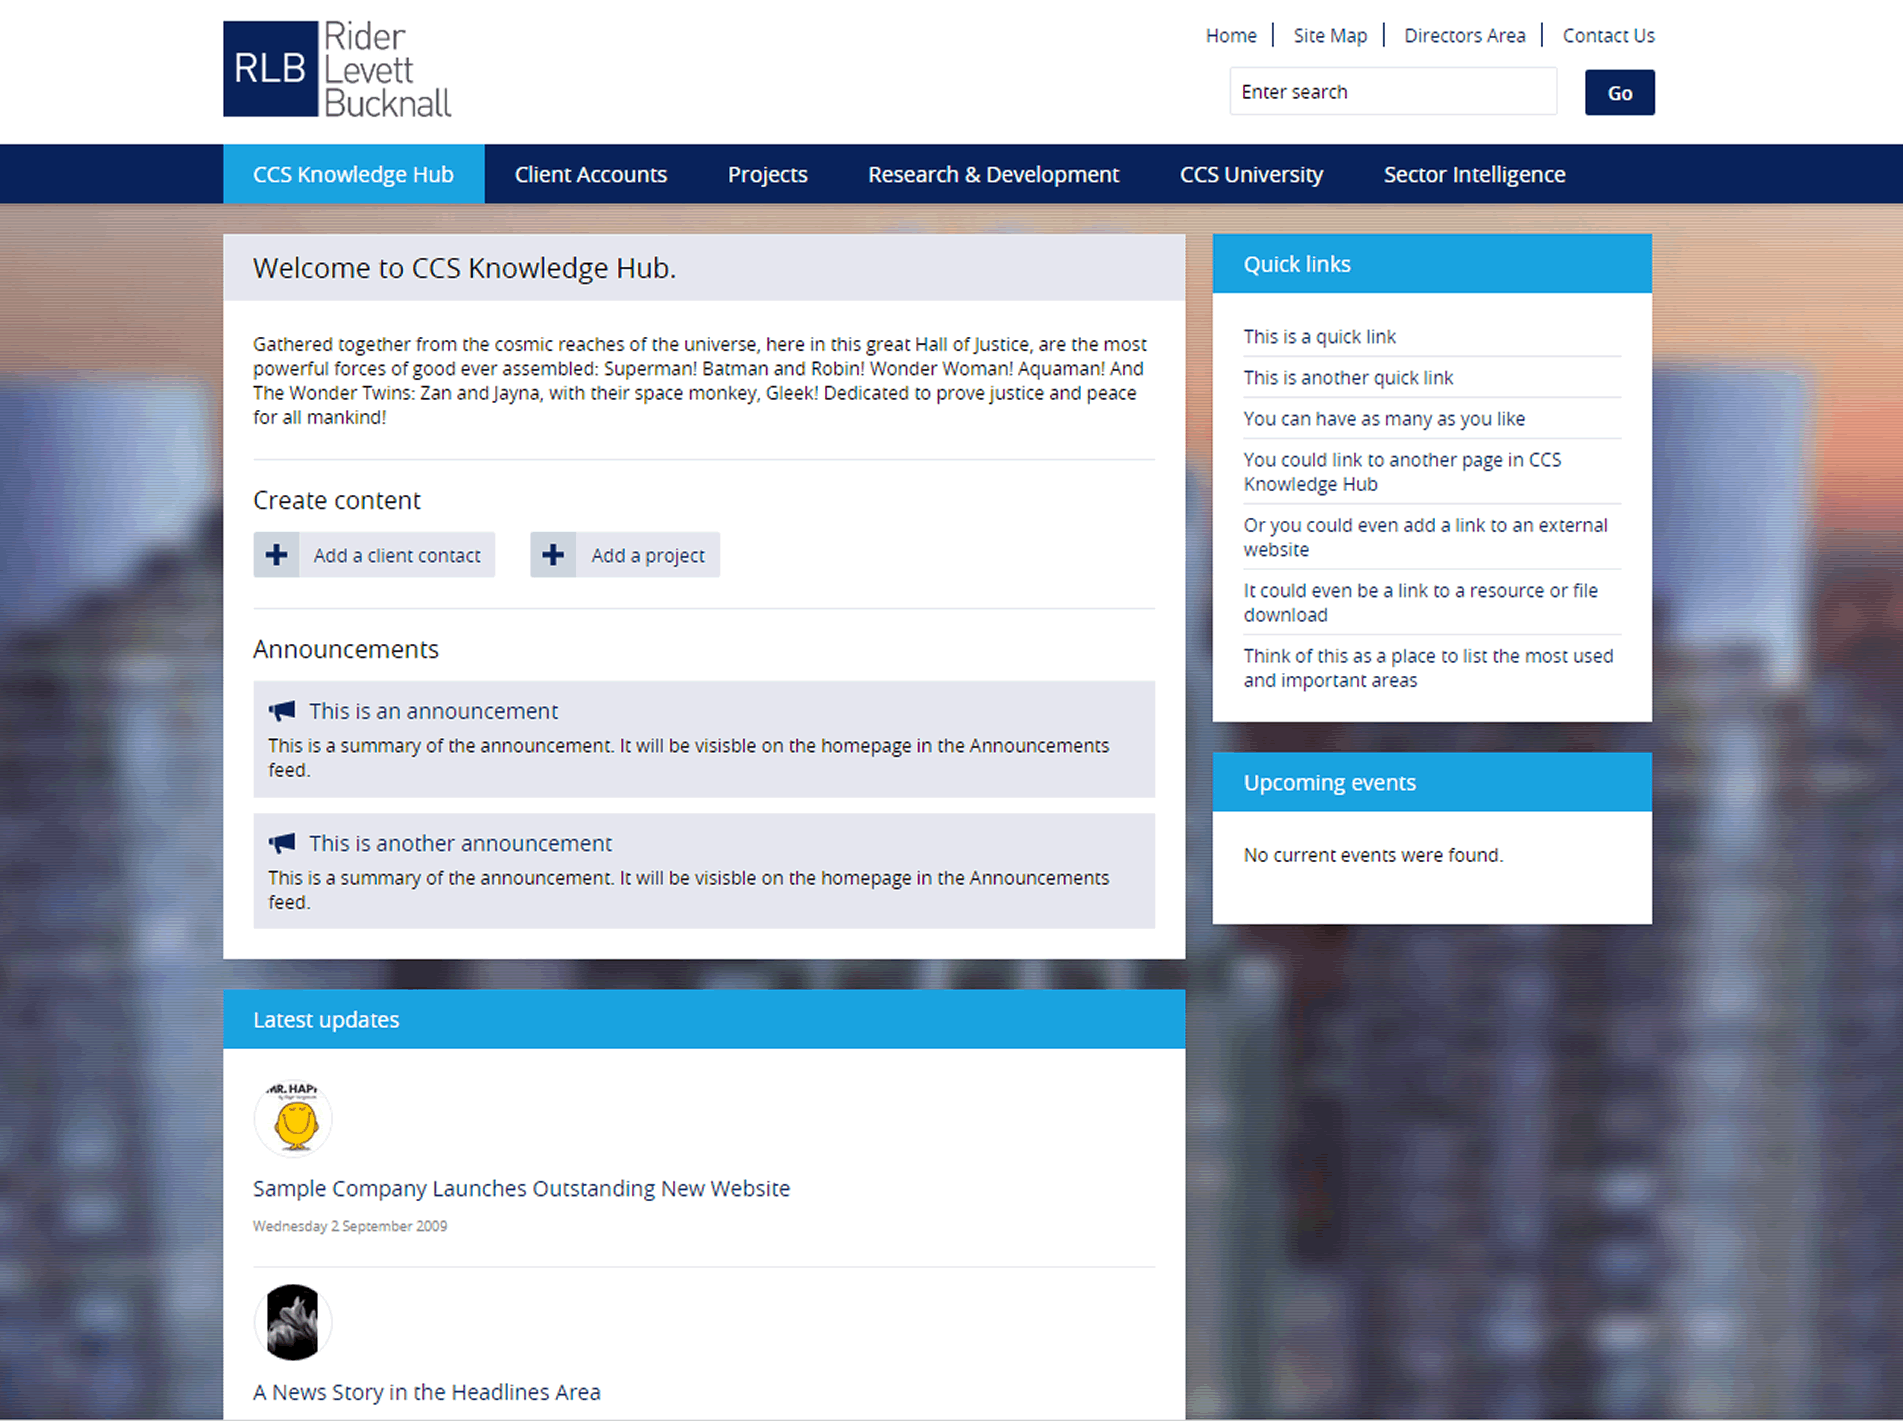Click the external website quick link
Image resolution: width=1903 pixels, height=1421 pixels.
(x=1425, y=537)
